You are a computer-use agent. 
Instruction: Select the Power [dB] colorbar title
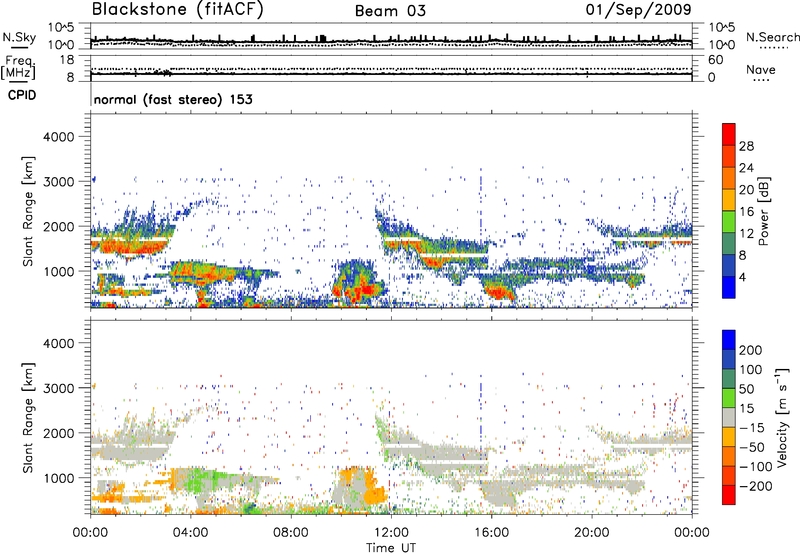click(764, 211)
